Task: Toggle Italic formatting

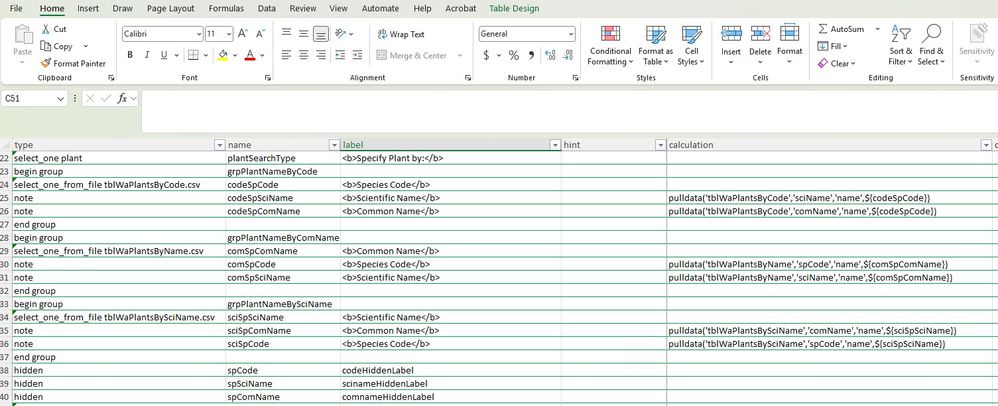Action: [x=147, y=55]
